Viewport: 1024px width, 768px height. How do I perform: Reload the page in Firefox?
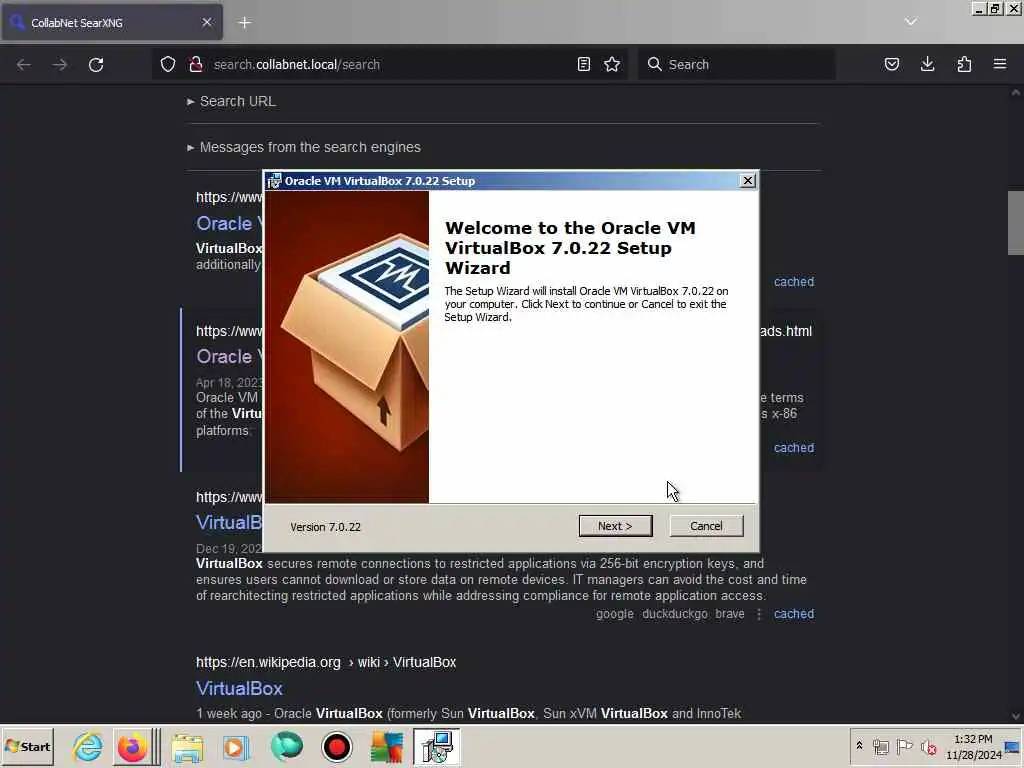tap(96, 65)
